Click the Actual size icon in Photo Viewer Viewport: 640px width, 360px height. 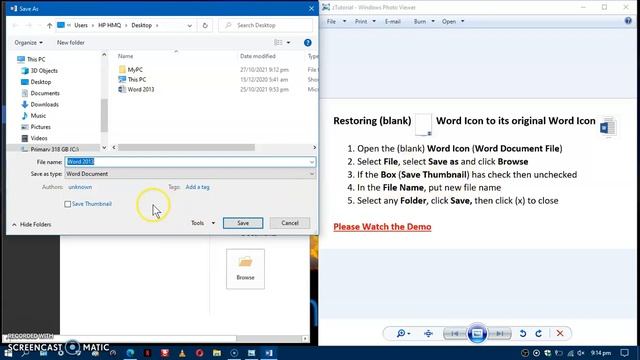click(x=428, y=333)
